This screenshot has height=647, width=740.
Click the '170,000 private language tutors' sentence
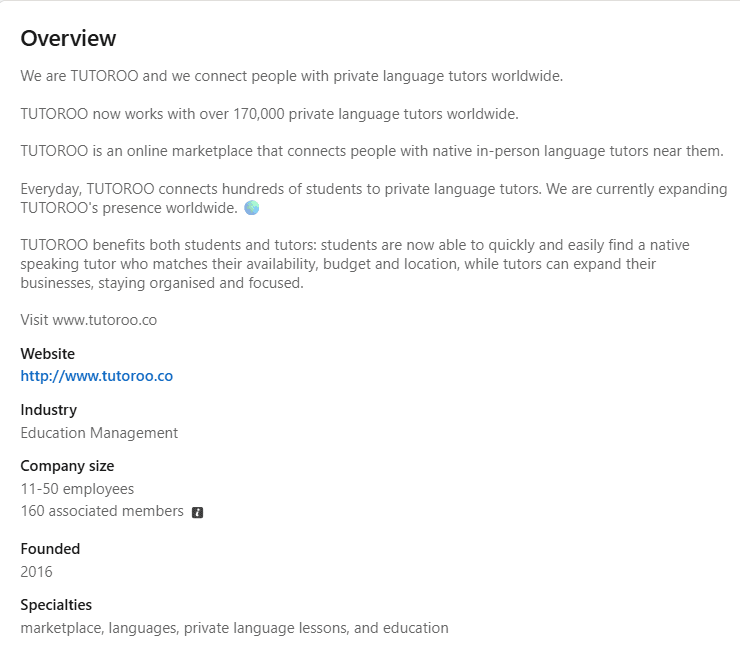(269, 114)
